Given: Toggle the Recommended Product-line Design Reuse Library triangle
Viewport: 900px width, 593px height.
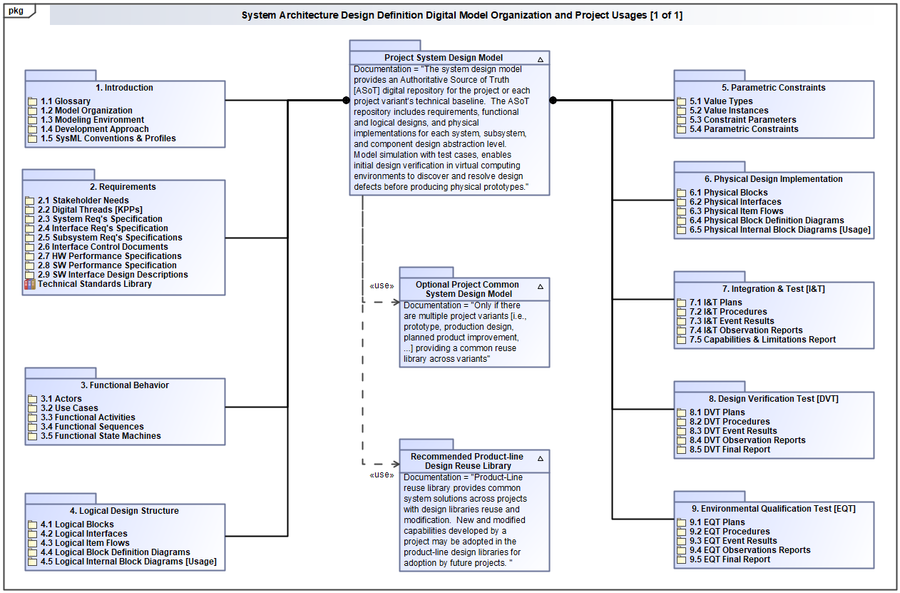Looking at the screenshot, I should pyautogui.click(x=540, y=457).
